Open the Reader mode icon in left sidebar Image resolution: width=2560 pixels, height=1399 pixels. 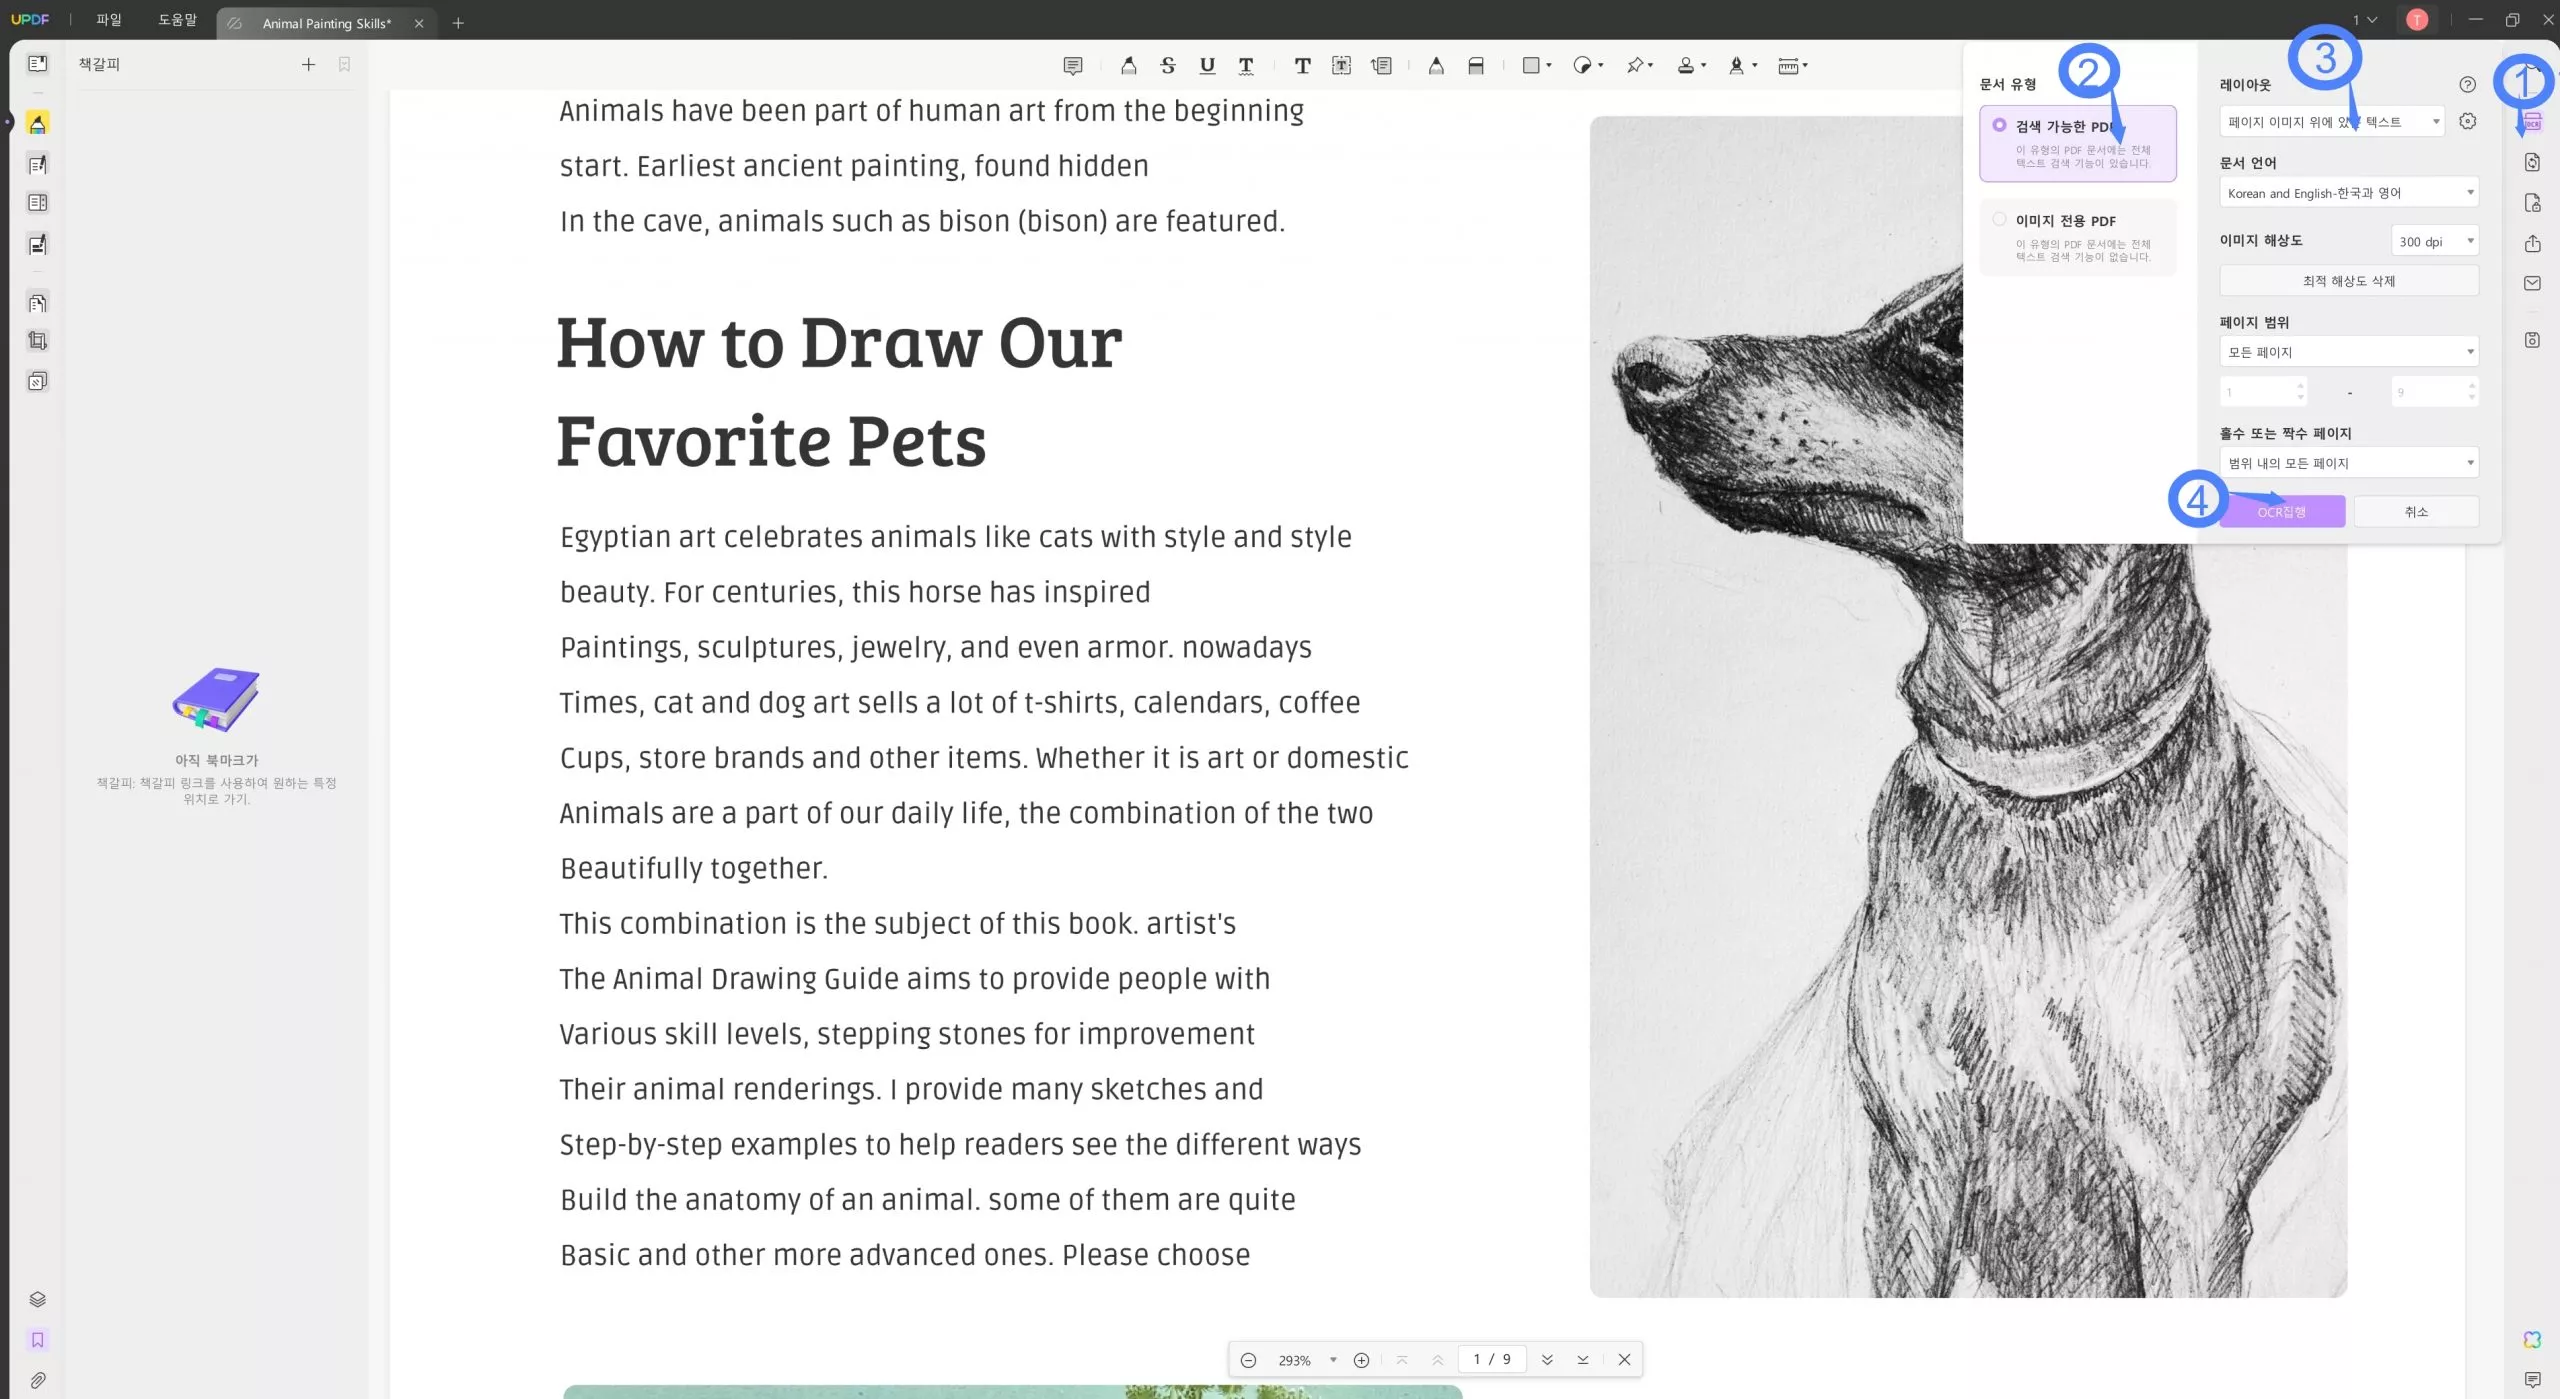coord(37,64)
